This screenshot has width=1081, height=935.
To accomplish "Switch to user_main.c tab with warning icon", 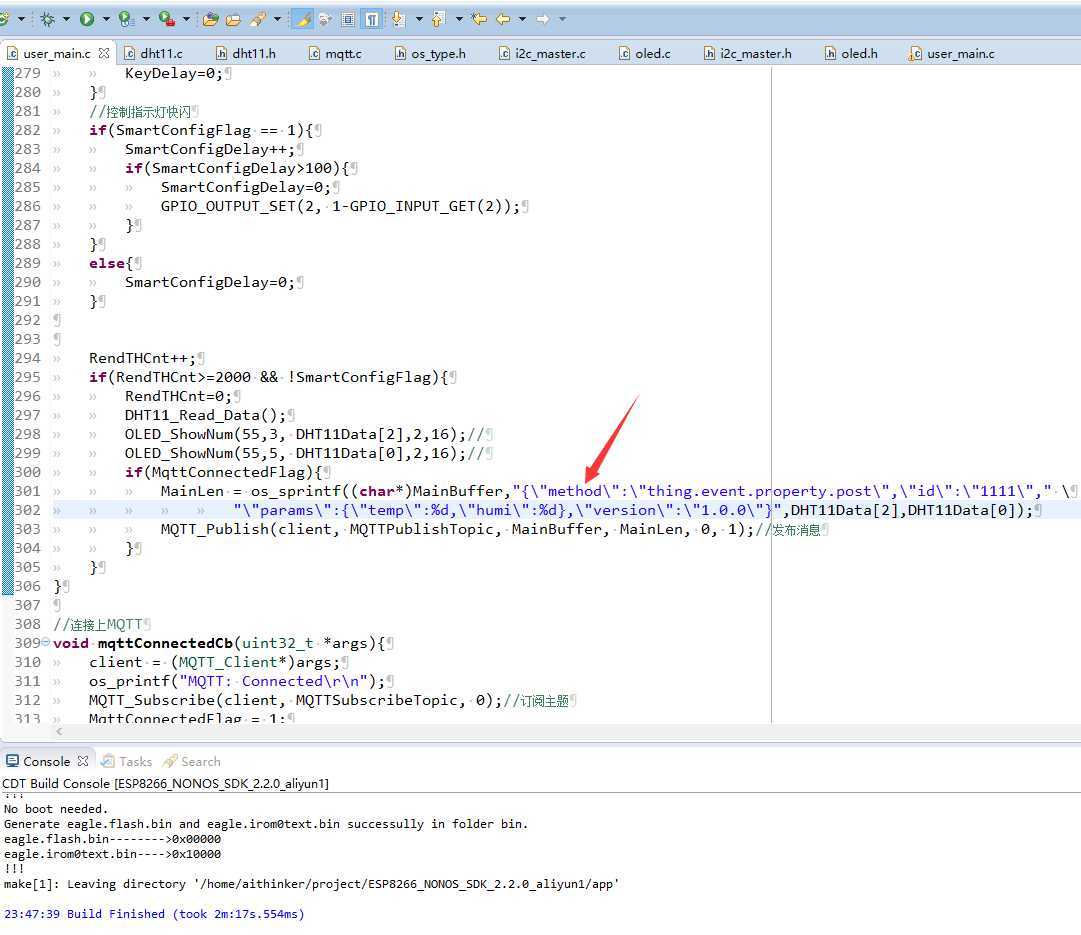I will click(x=952, y=53).
